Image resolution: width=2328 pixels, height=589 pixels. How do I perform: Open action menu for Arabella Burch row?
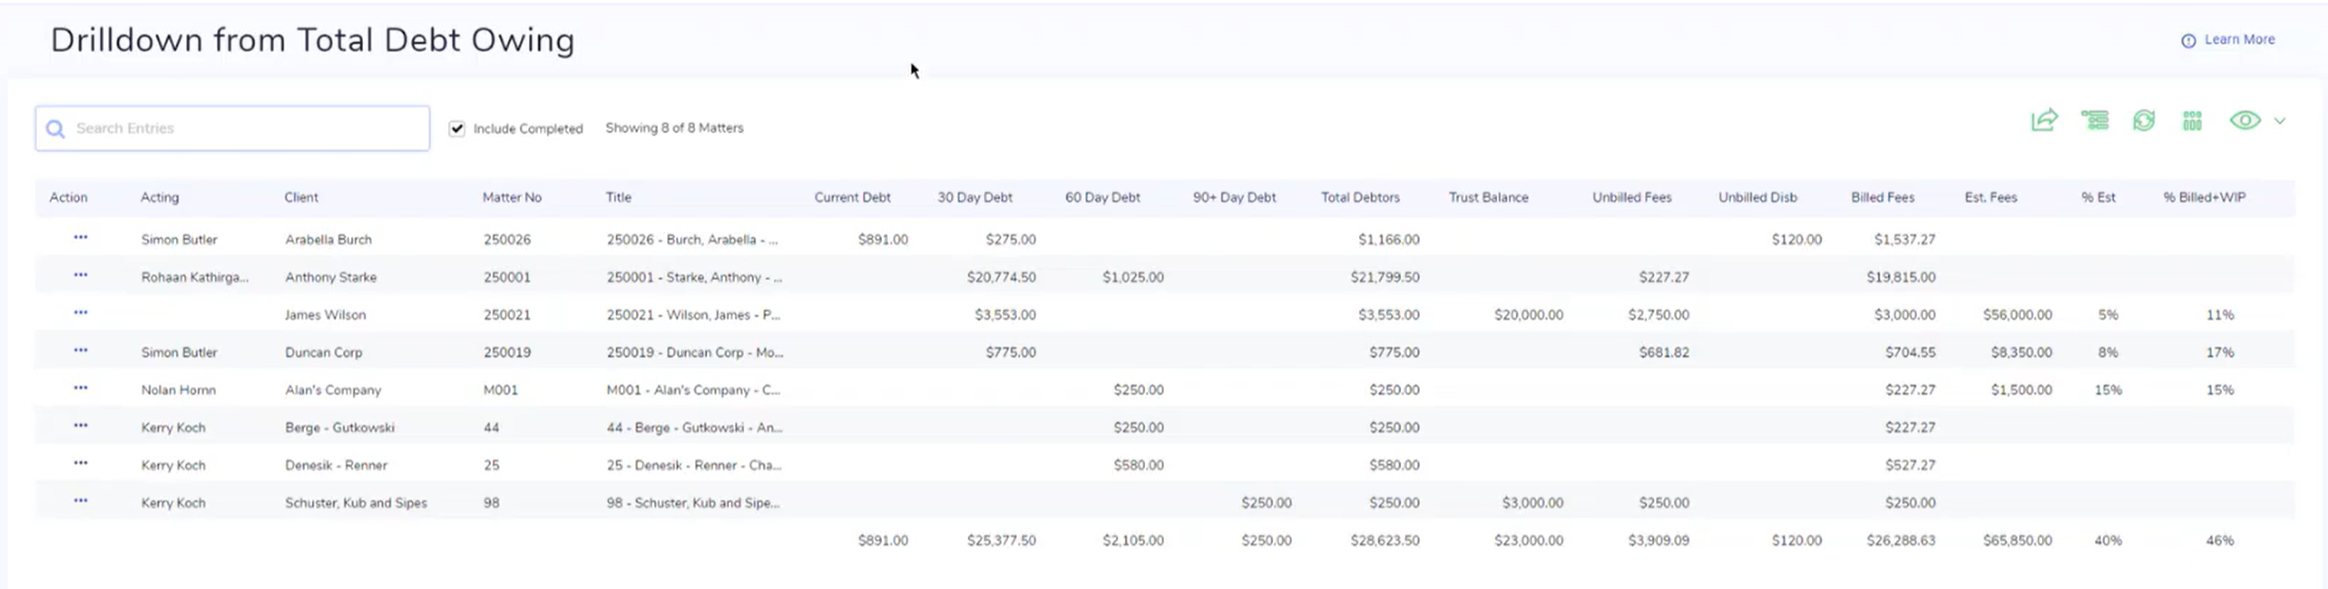81,238
